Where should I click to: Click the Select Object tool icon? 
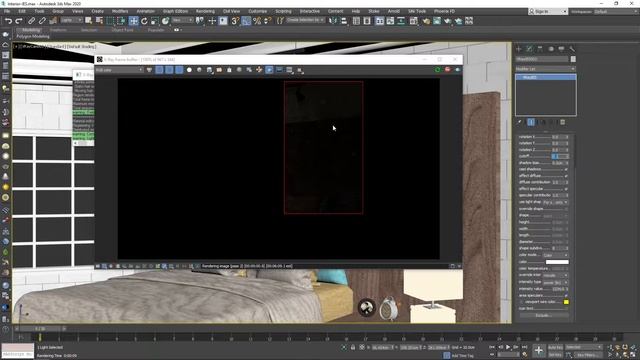[x=88, y=21]
